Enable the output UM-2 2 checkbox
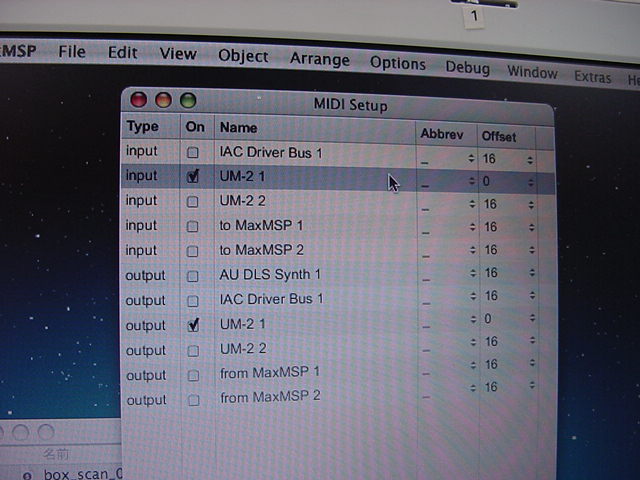Viewport: 640px width, 480px height. [x=193, y=351]
